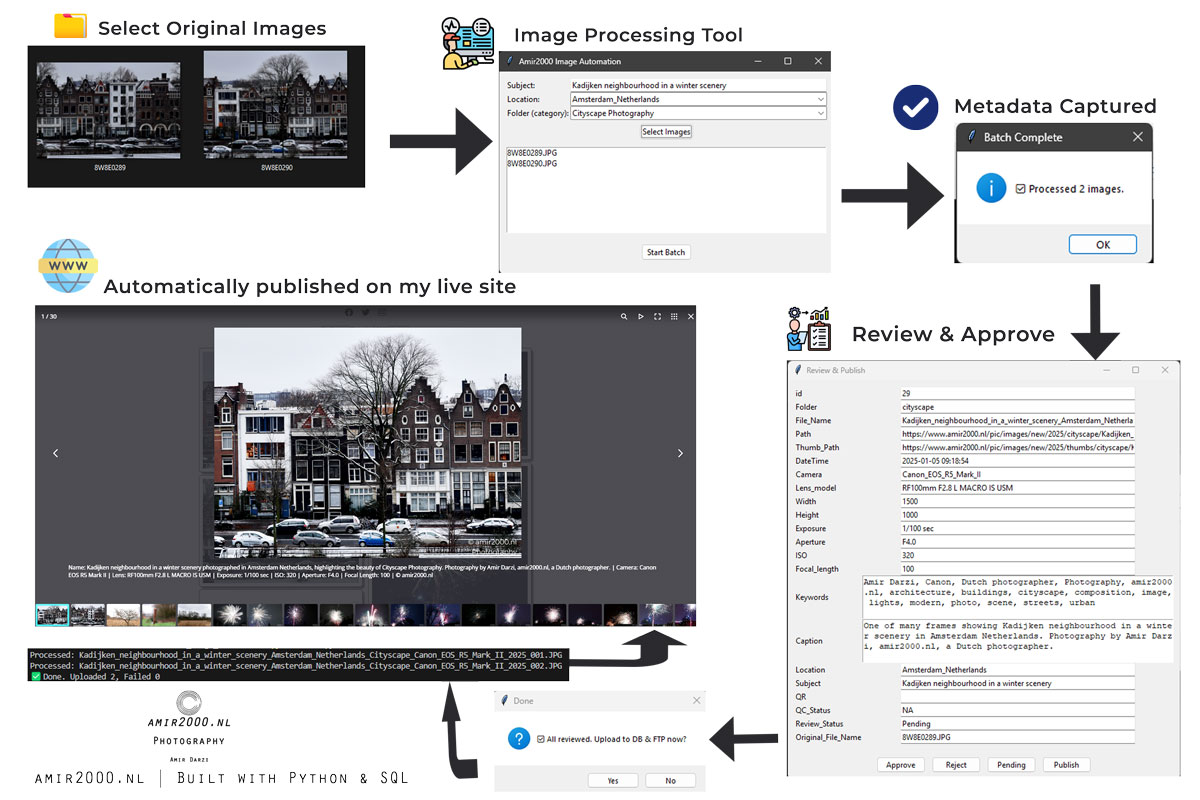The width and height of the screenshot is (1200, 800).
Task: Toggle fullscreen mode in the gallery viewer
Action: pos(657,316)
